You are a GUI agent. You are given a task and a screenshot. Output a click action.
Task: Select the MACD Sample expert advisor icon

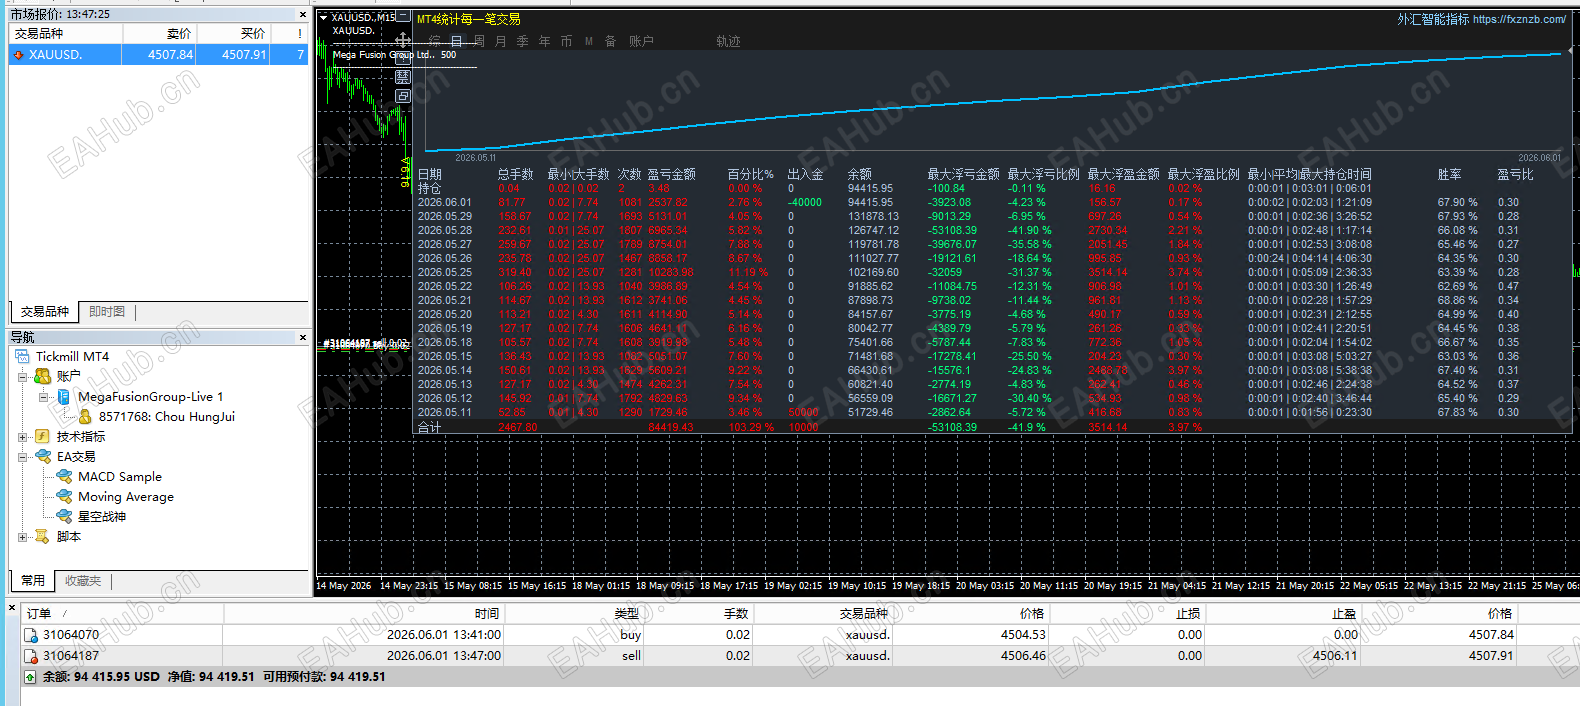[x=64, y=476]
